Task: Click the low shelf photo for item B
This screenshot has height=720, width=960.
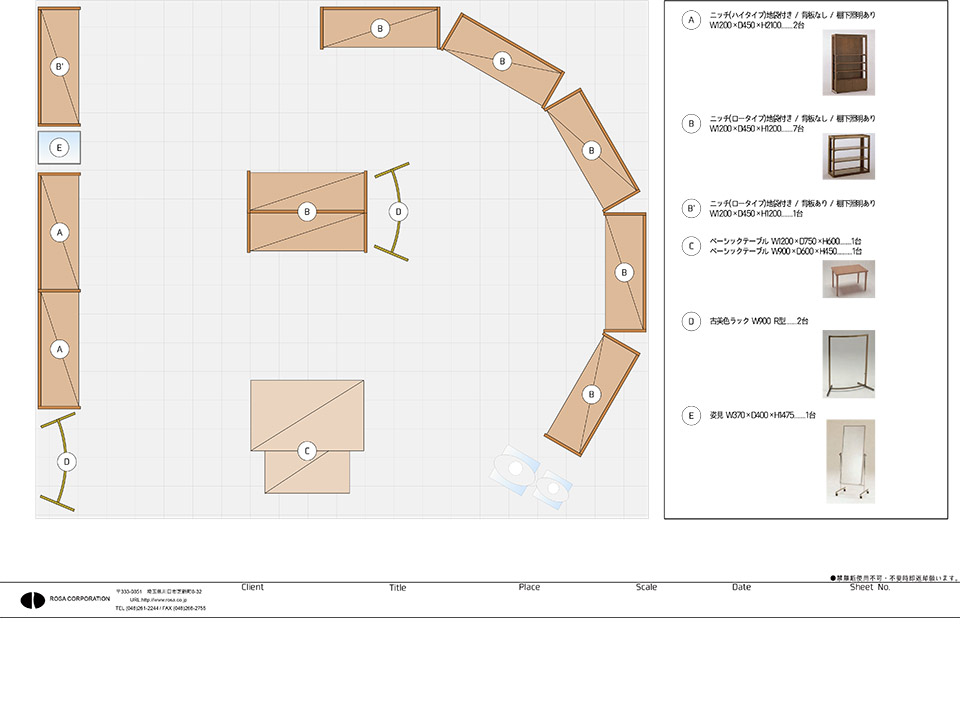Action: pyautogui.click(x=847, y=156)
